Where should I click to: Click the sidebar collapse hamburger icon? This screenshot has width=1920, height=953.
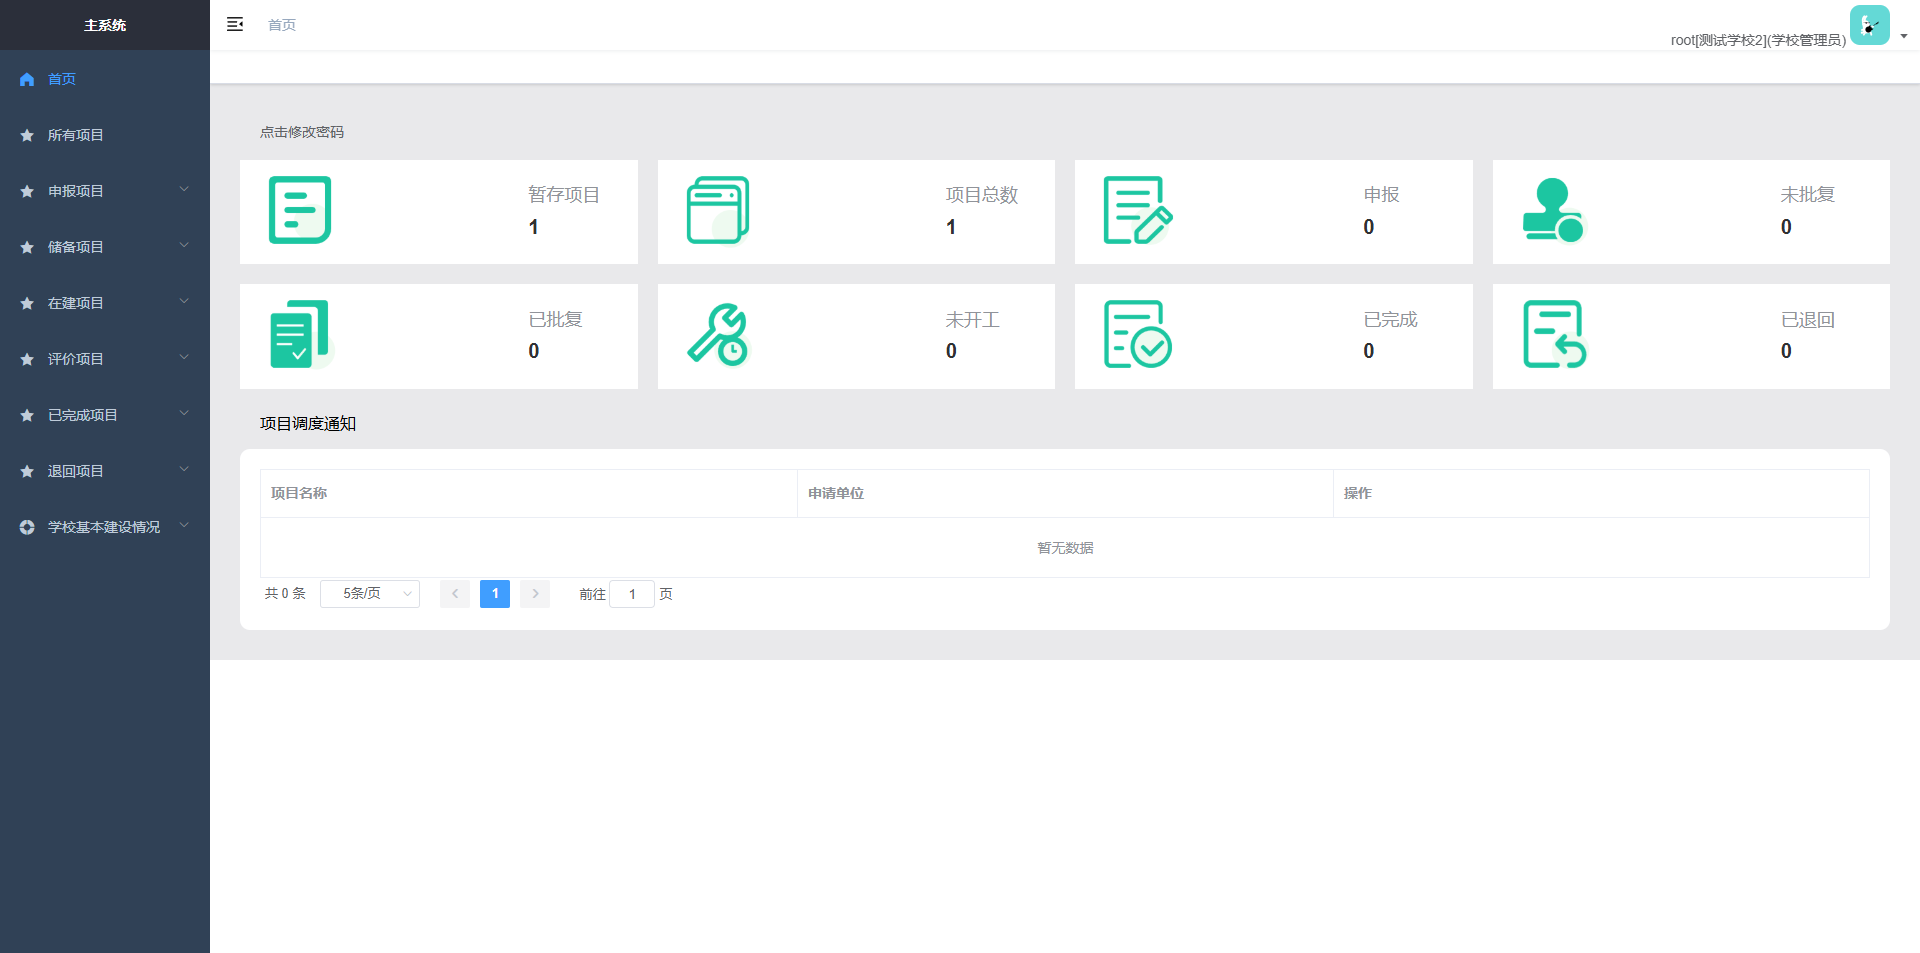235,25
